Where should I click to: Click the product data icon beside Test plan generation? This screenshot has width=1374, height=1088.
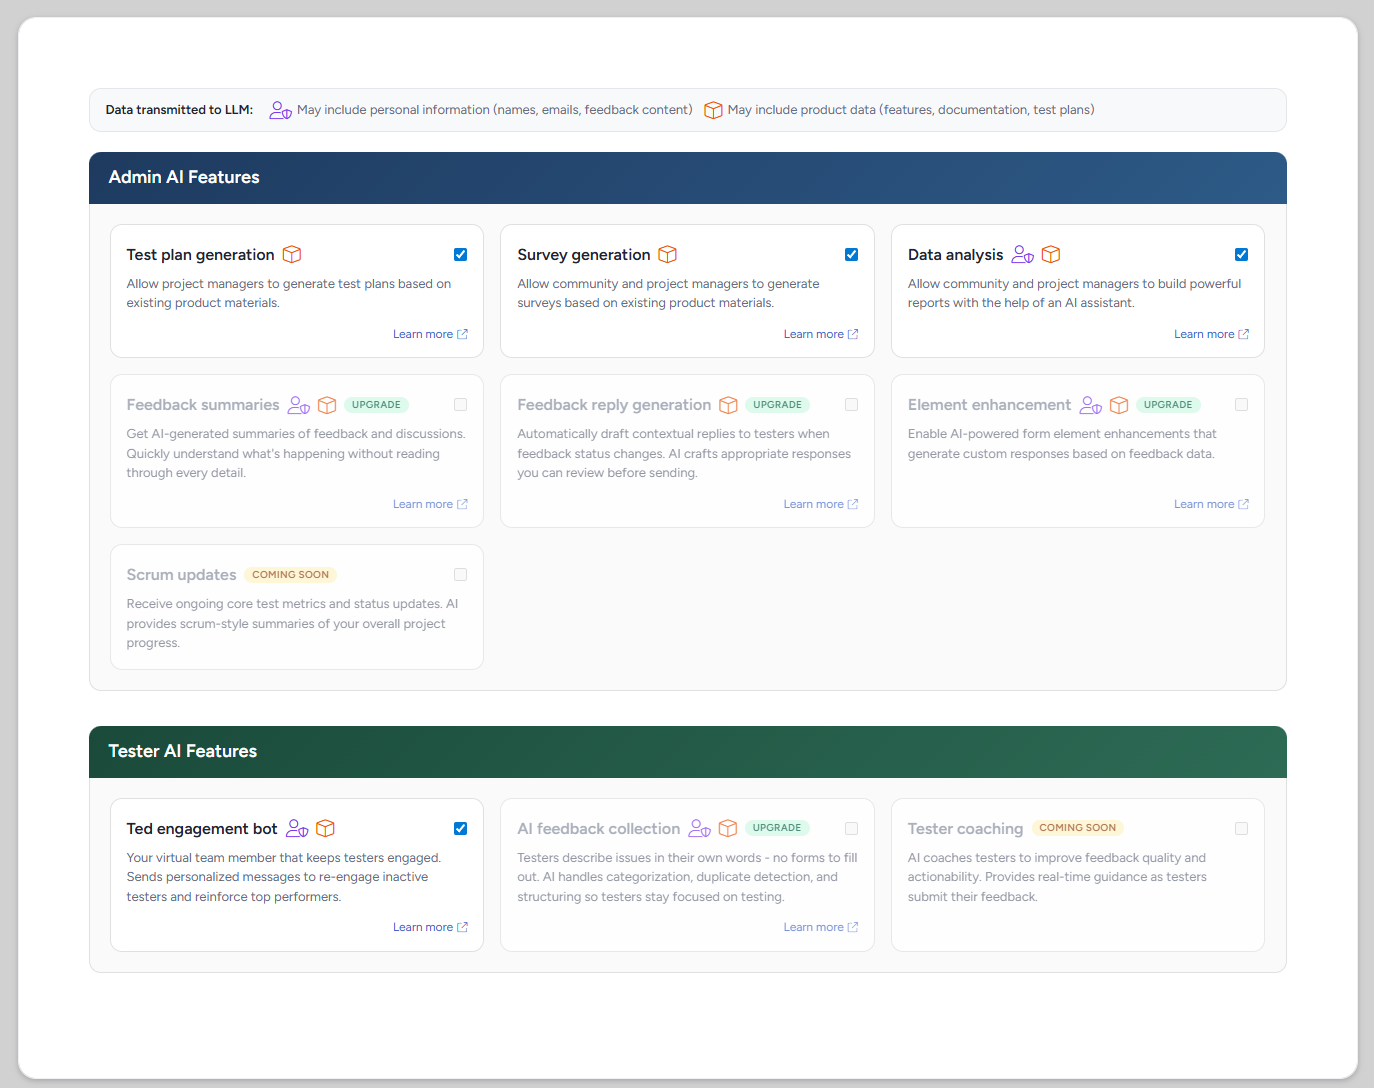point(292,255)
